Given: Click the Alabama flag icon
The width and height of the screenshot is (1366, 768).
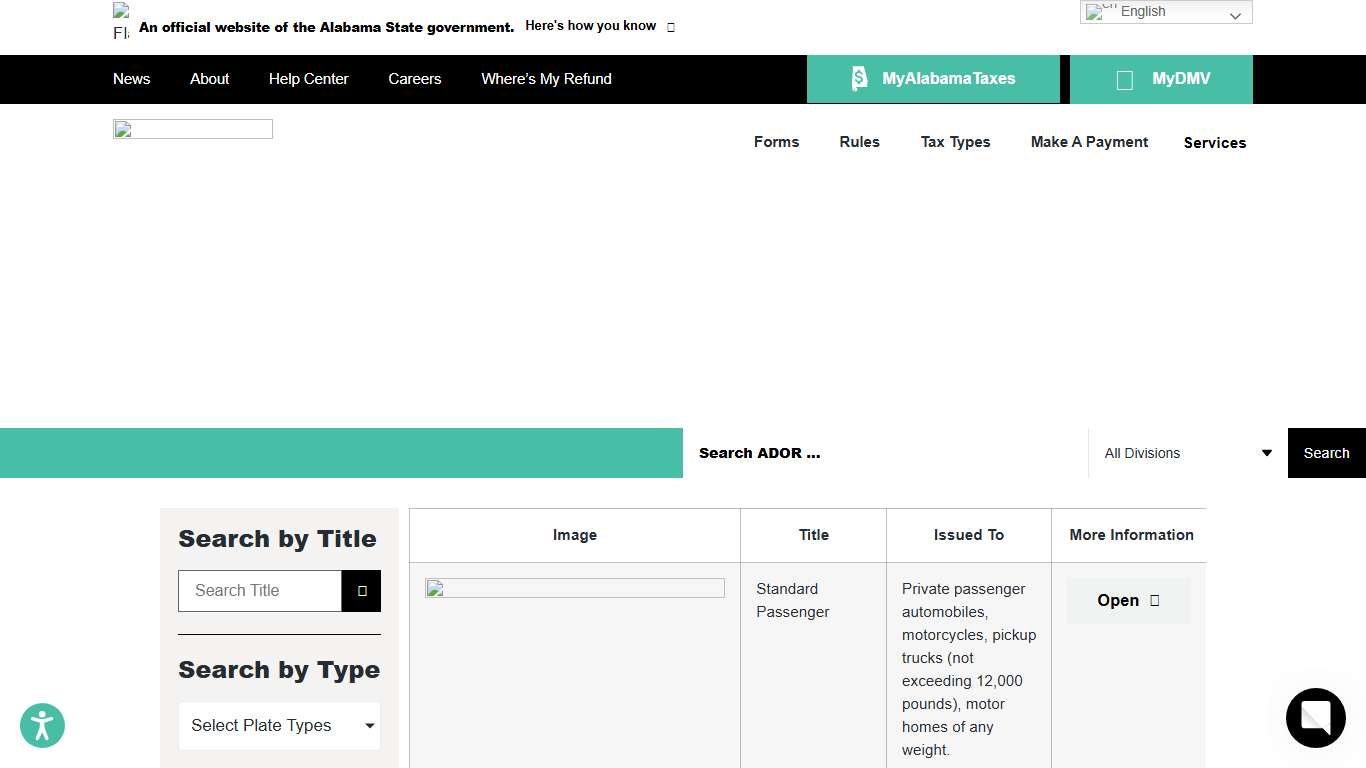Looking at the screenshot, I should pos(121,22).
